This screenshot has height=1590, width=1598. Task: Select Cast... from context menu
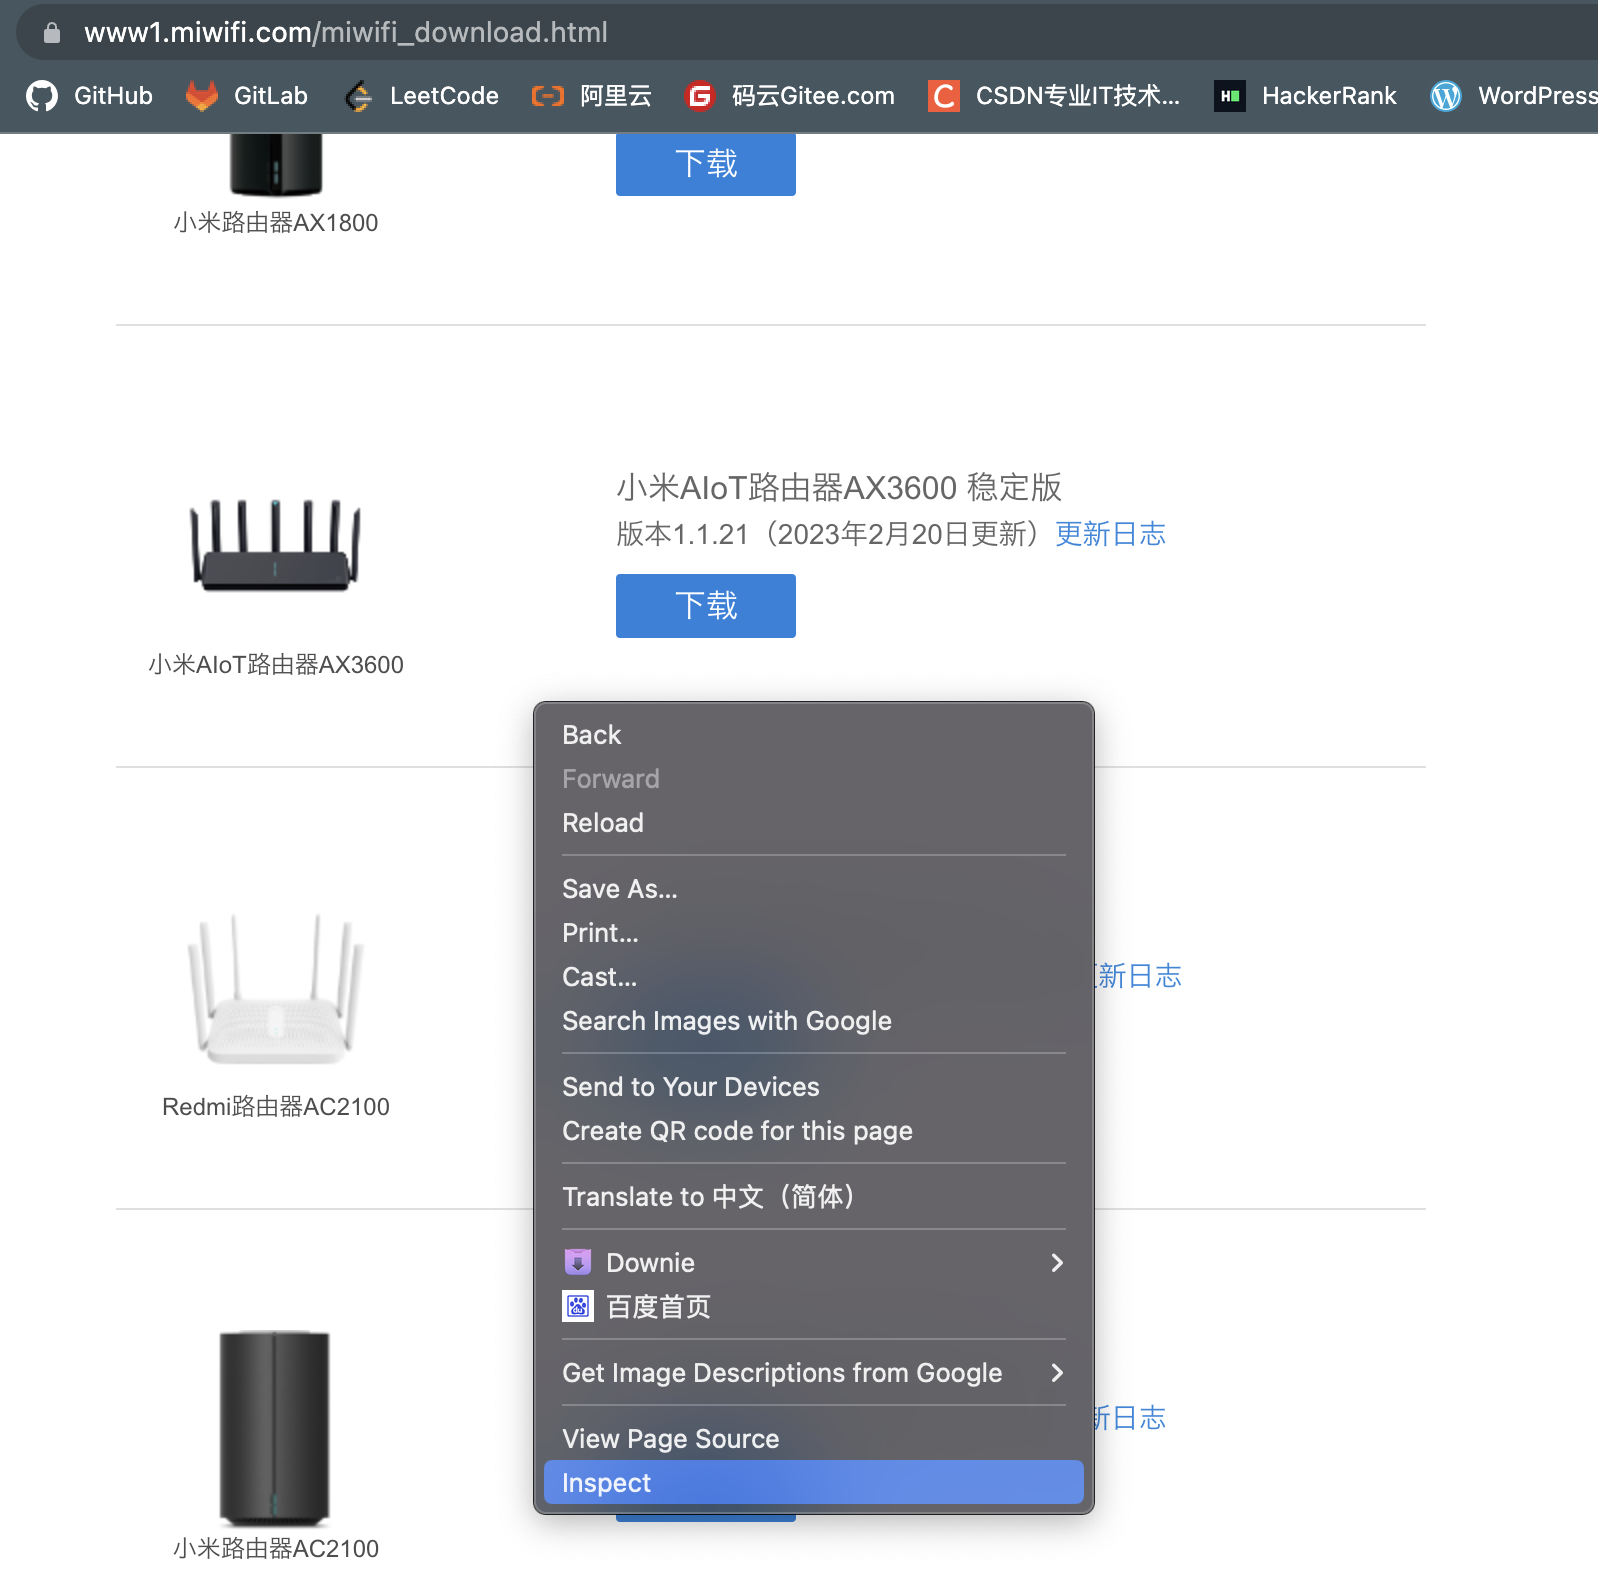point(814,977)
